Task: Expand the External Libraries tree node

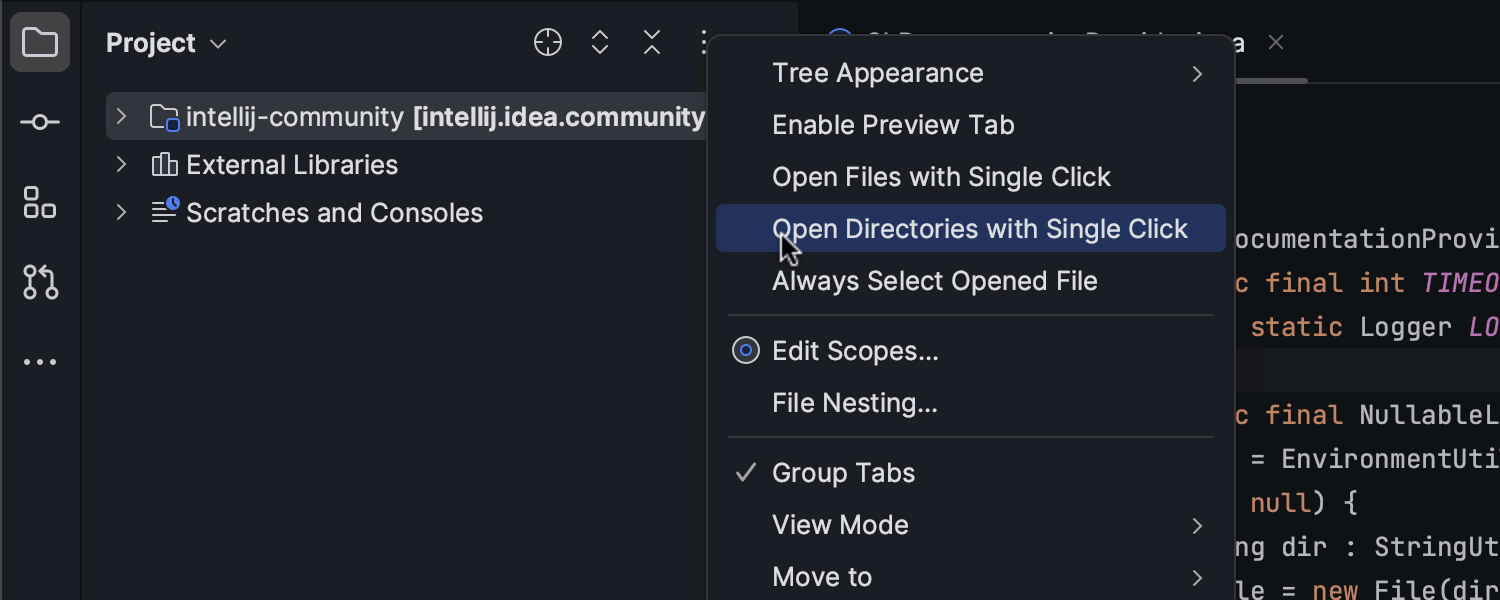Action: pos(121,165)
